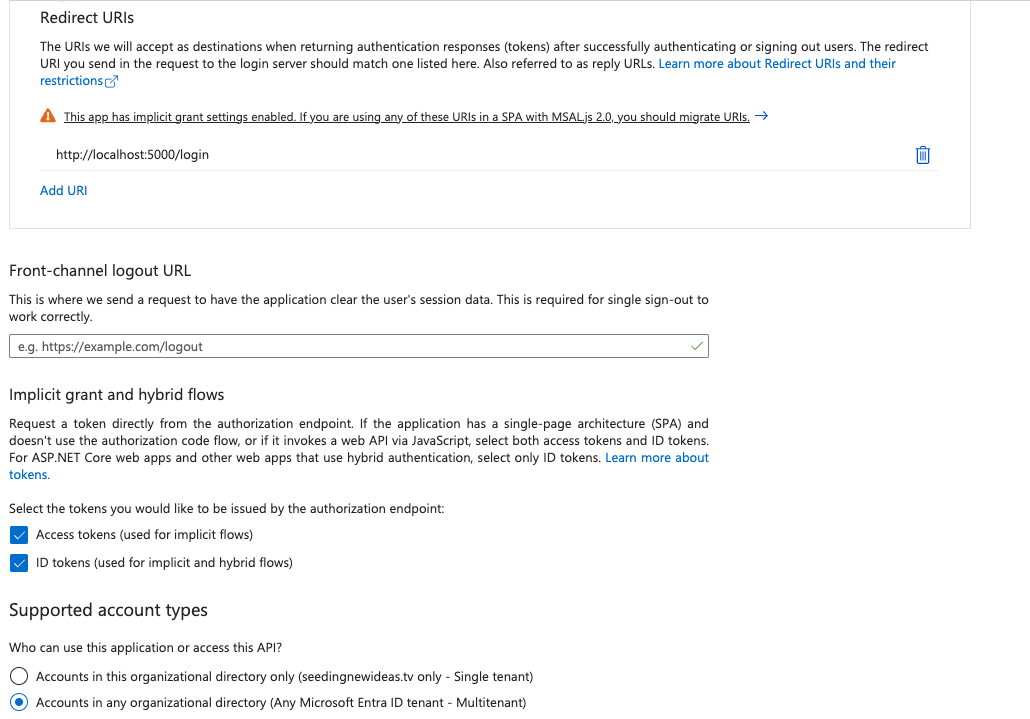Click the green checkmark in logout URL field
Image resolution: width=1030 pixels, height=719 pixels.
[697, 346]
